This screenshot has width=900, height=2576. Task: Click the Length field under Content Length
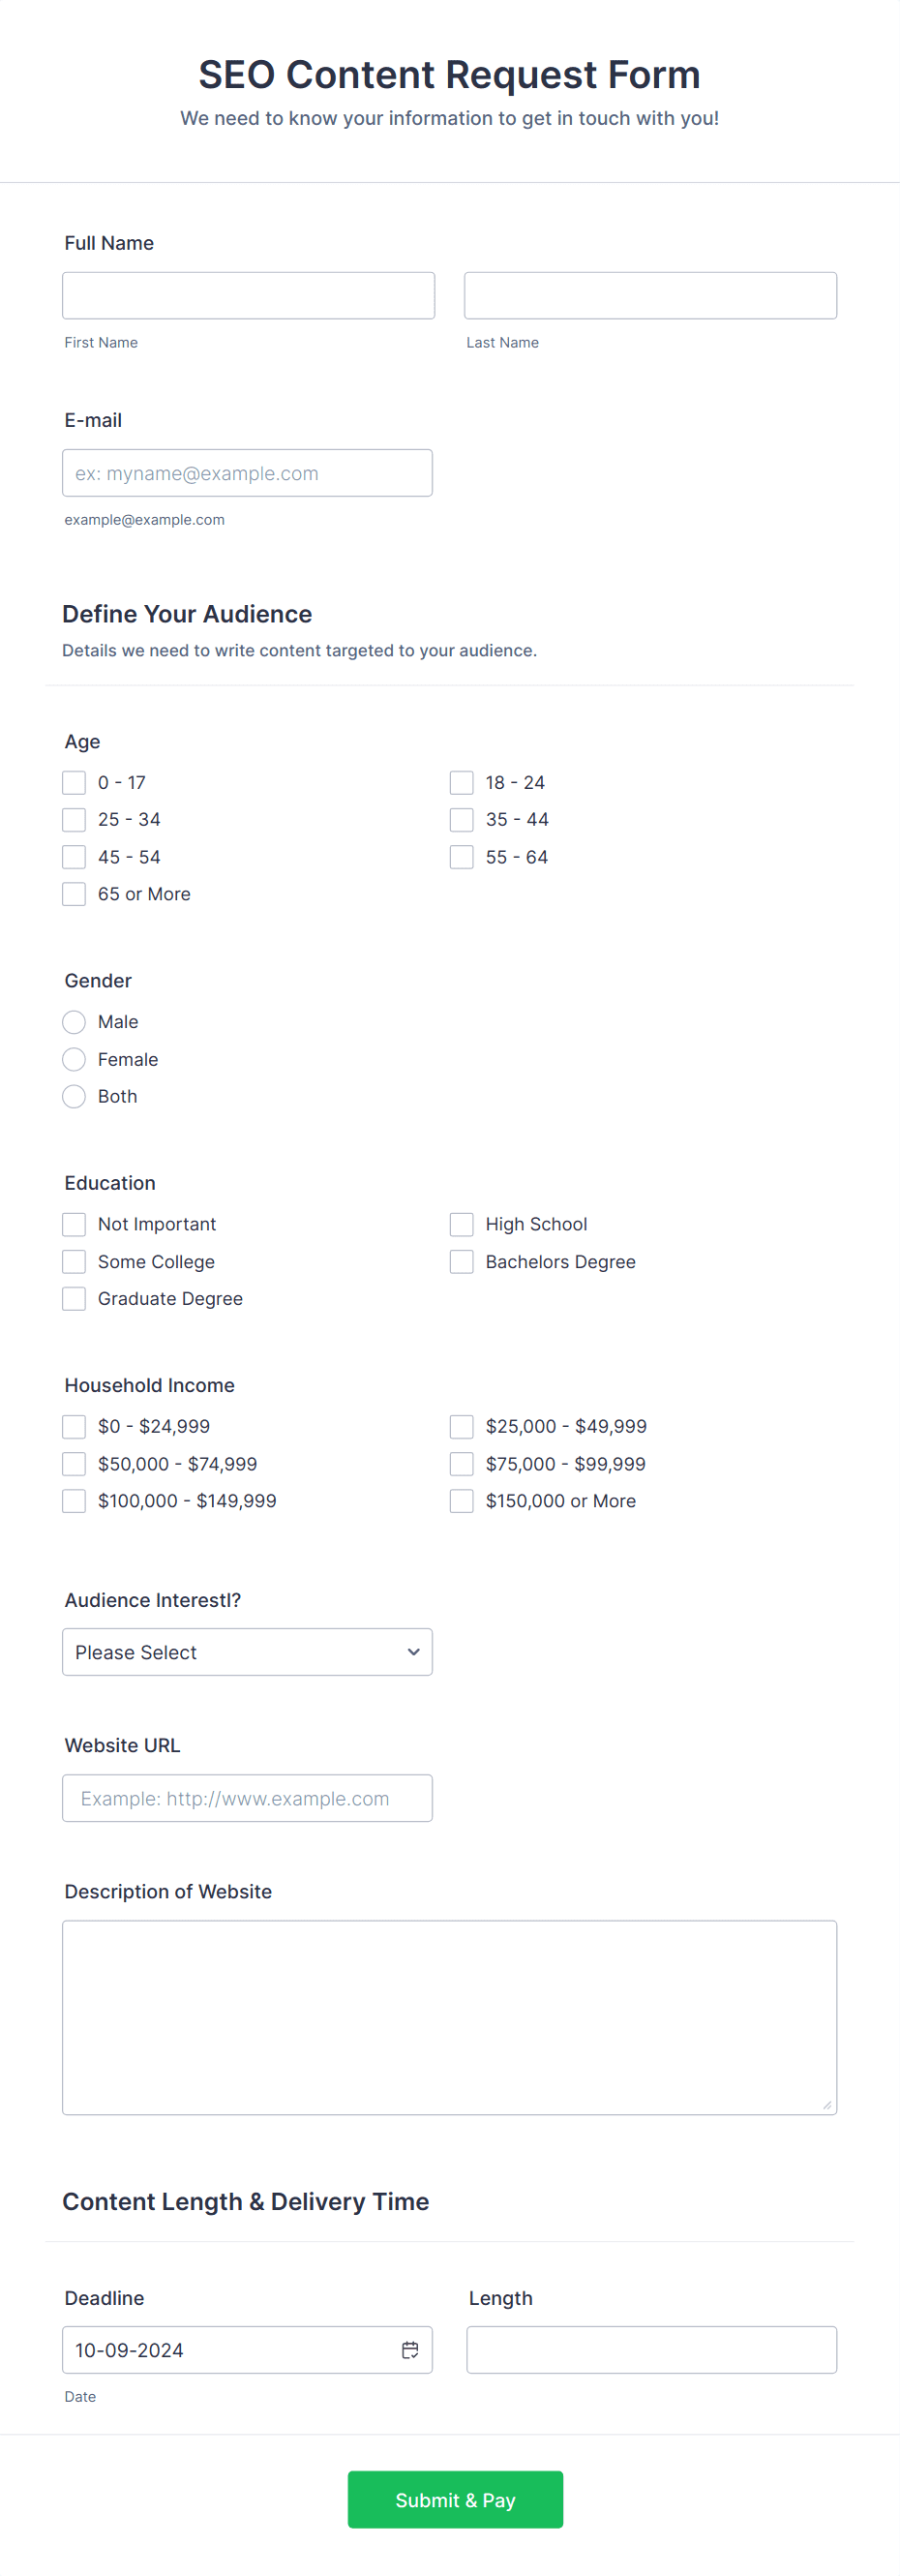[x=650, y=2350]
